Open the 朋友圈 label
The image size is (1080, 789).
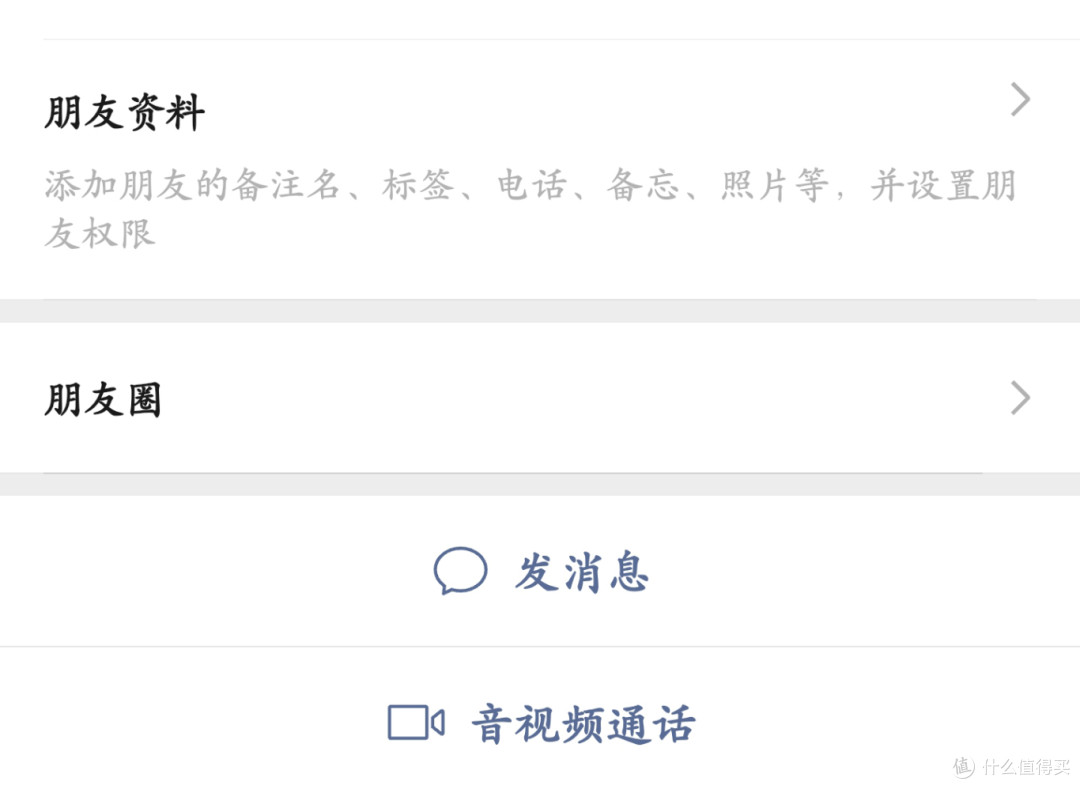(103, 400)
